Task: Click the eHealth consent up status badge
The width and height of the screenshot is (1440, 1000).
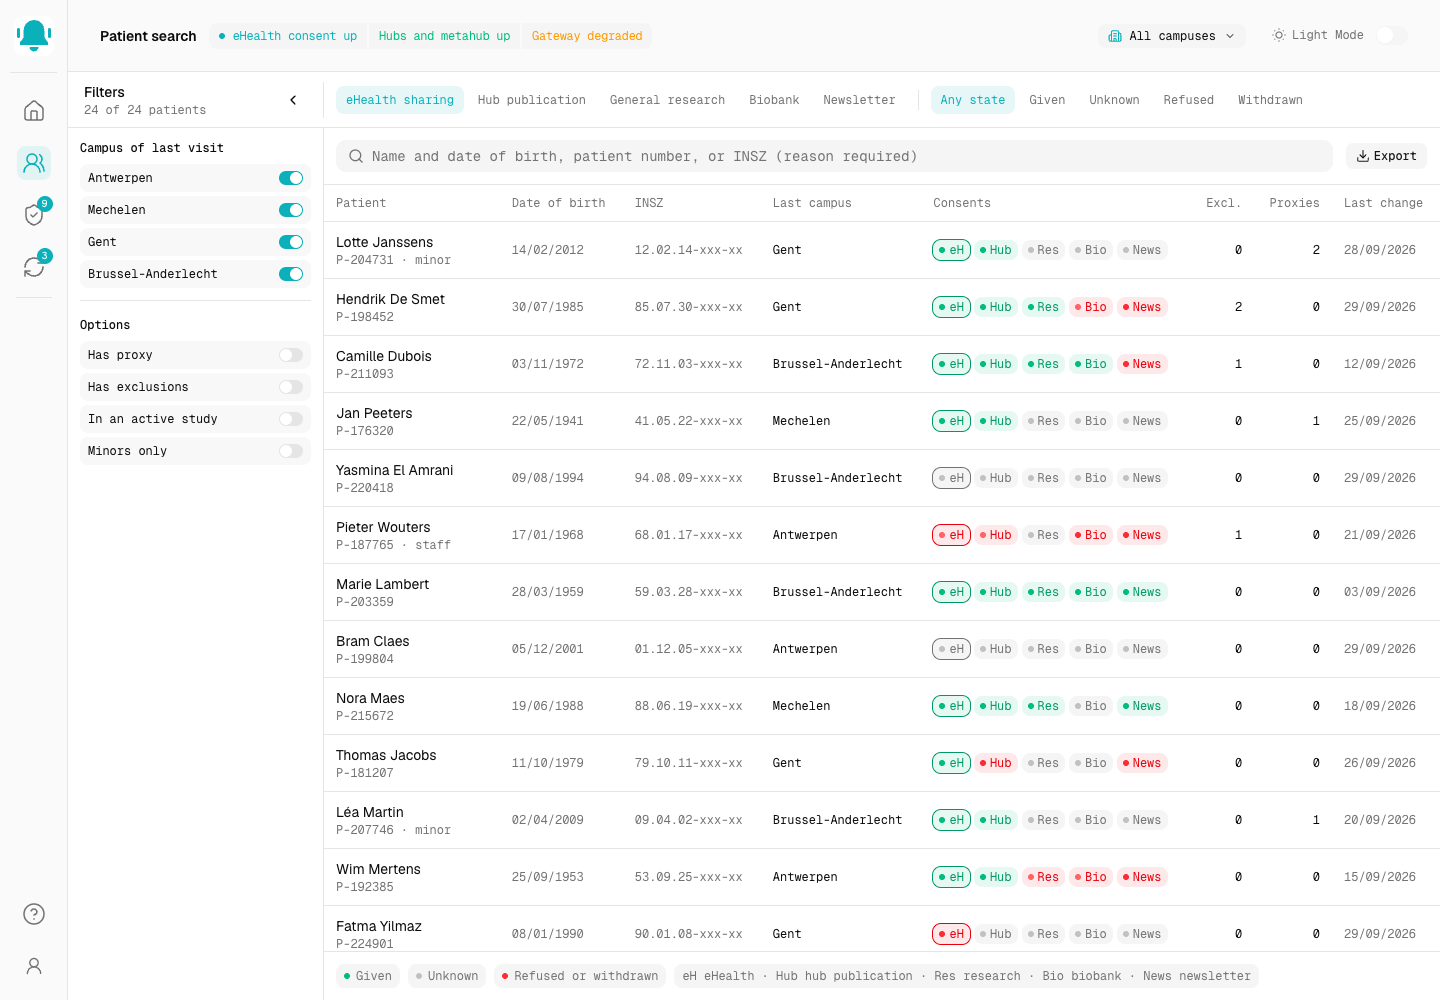Action: (288, 36)
